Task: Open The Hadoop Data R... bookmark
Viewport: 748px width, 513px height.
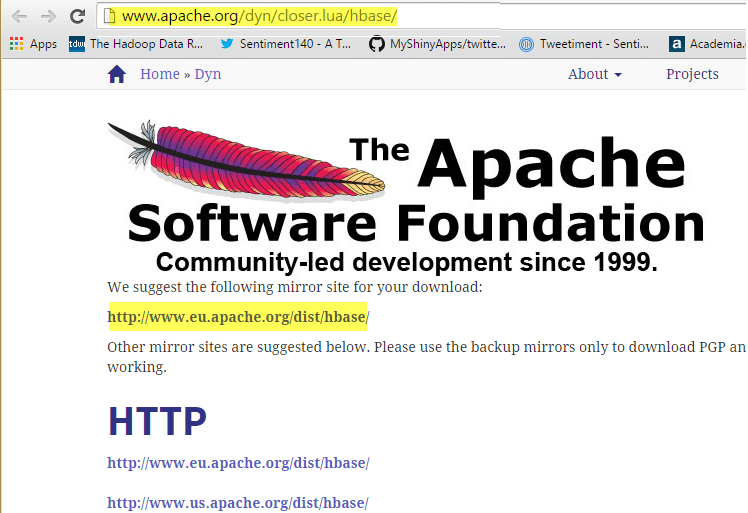Action: pos(137,44)
